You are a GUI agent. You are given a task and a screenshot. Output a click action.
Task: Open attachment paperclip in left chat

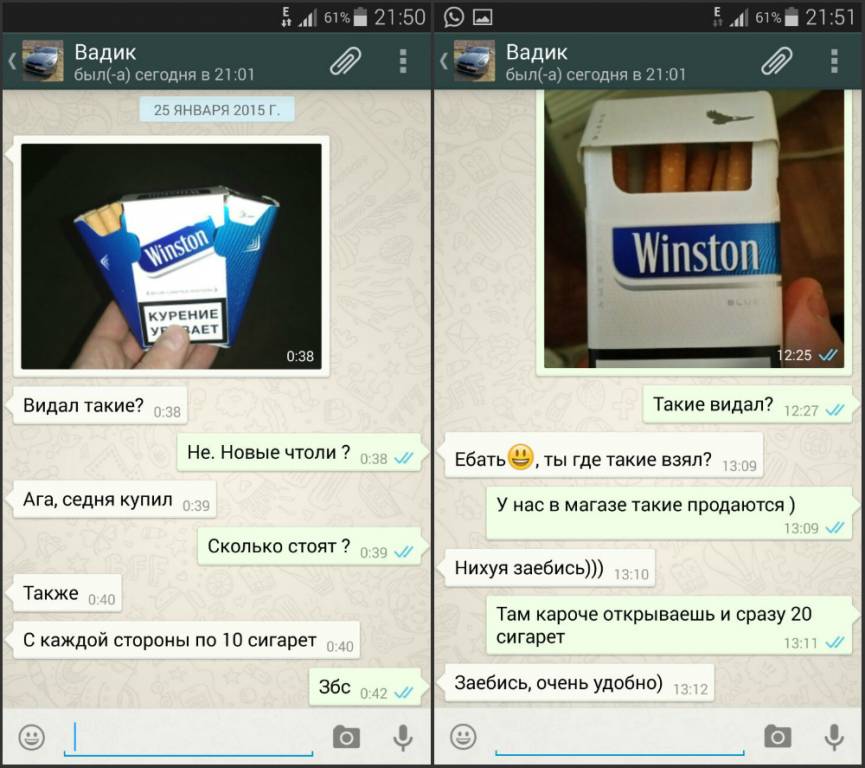[x=345, y=61]
